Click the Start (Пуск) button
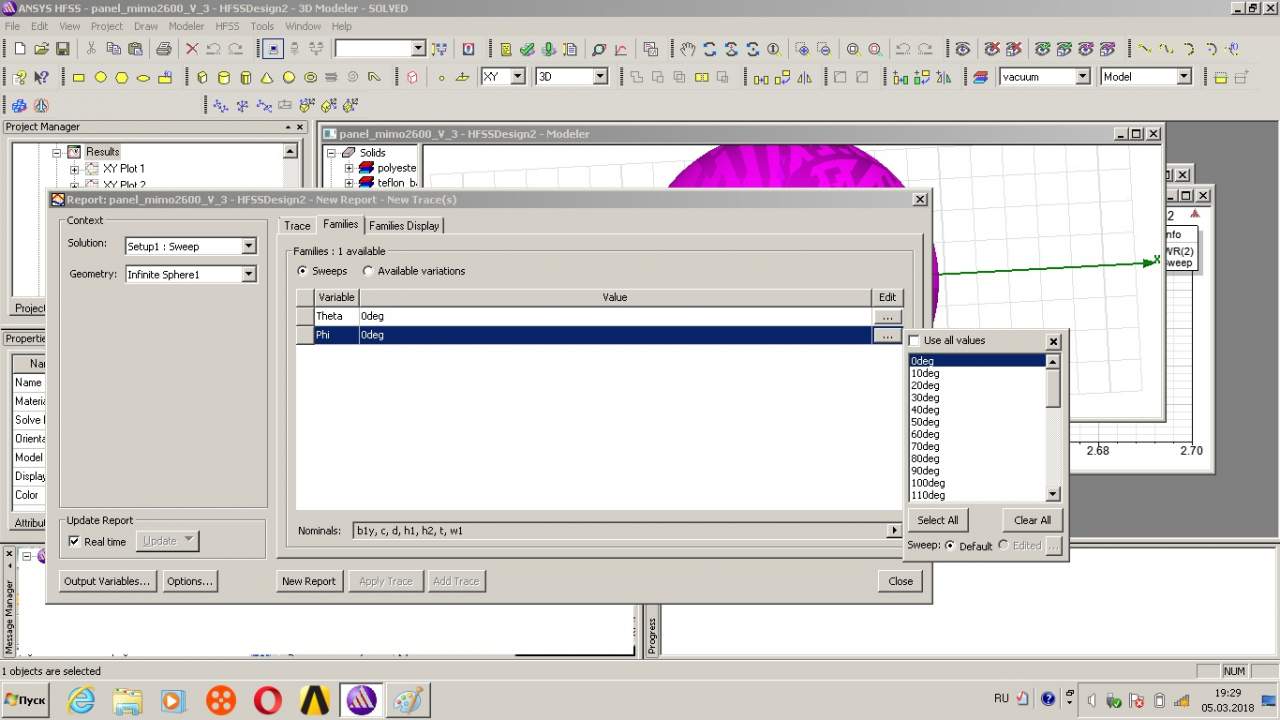1280x720 pixels. click(25, 700)
